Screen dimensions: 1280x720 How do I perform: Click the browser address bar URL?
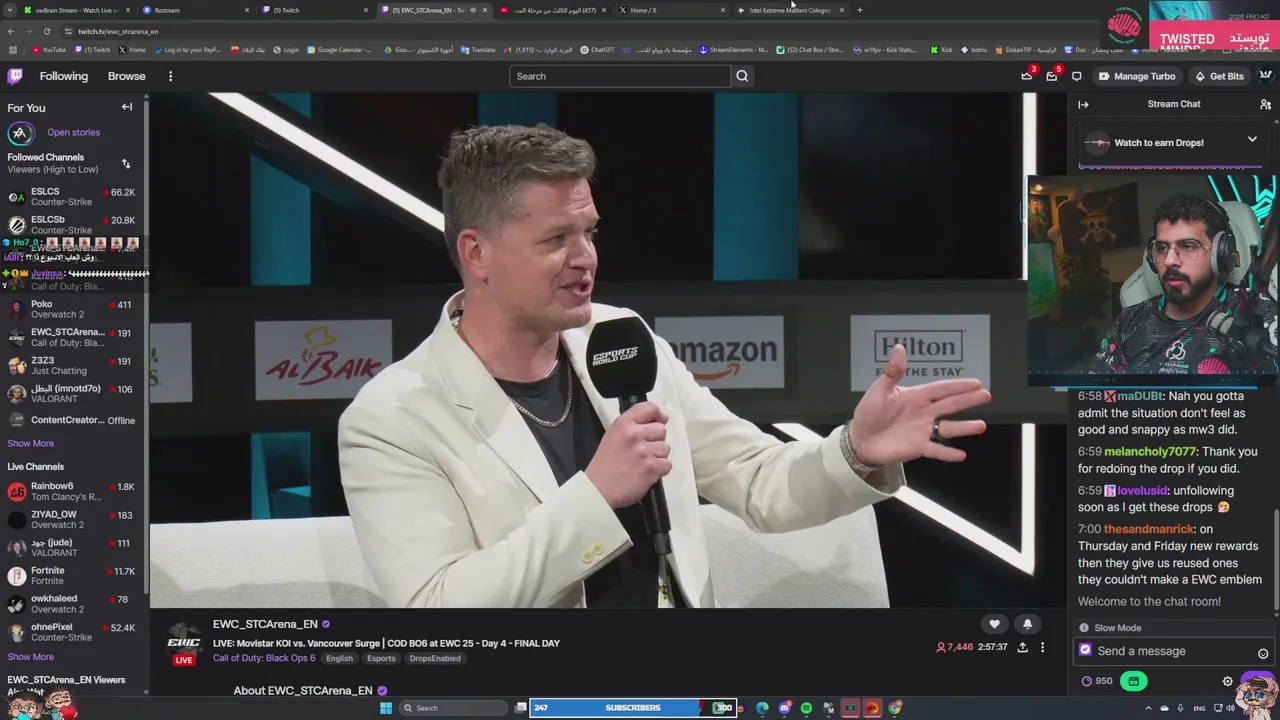(x=118, y=31)
